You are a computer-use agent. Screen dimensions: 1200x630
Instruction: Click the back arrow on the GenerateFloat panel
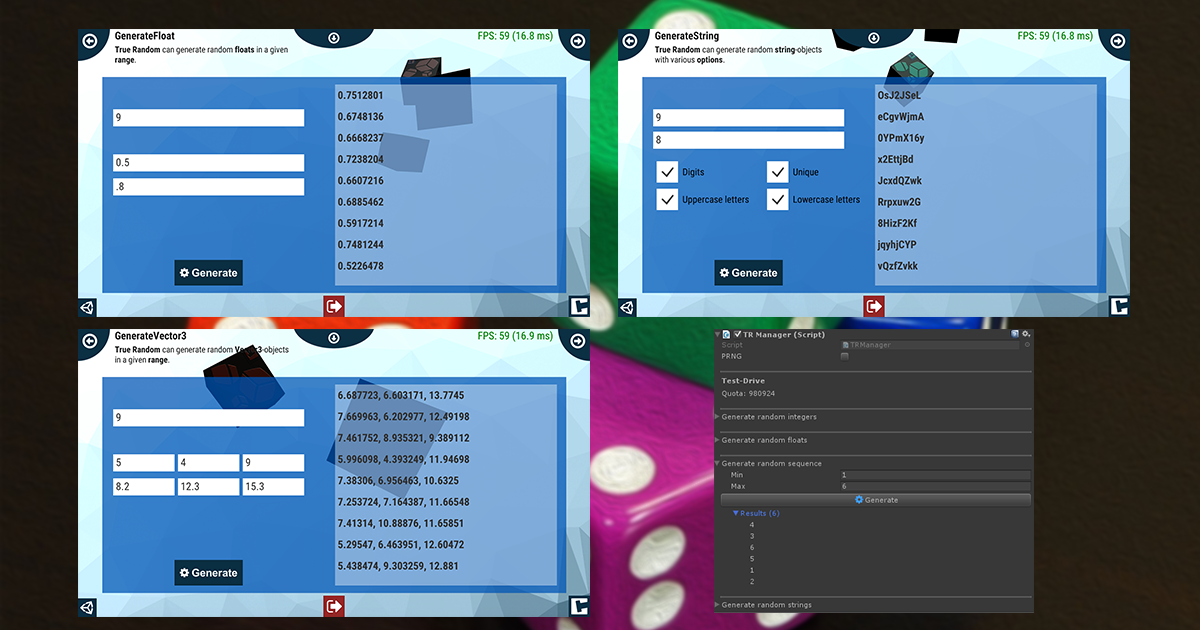point(89,41)
